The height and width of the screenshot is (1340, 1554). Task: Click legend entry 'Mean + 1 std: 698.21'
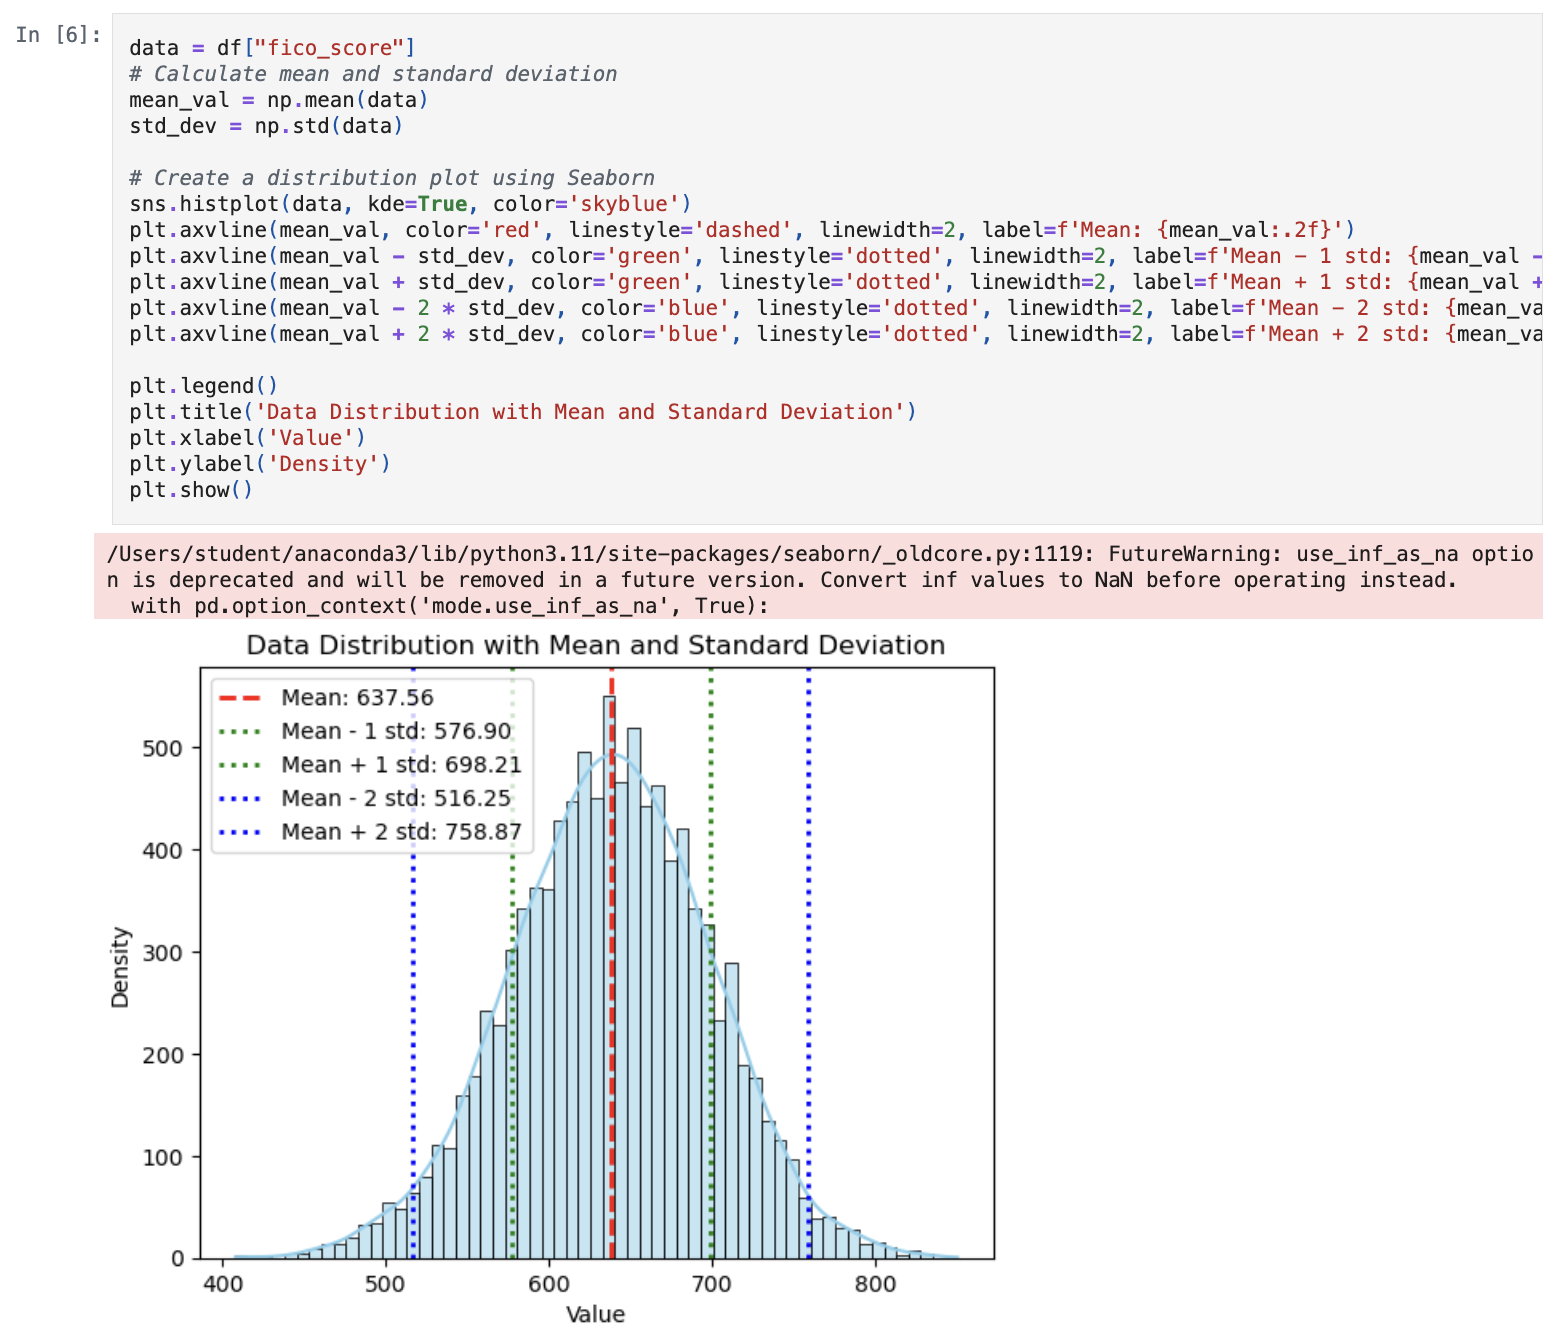[x=401, y=765]
